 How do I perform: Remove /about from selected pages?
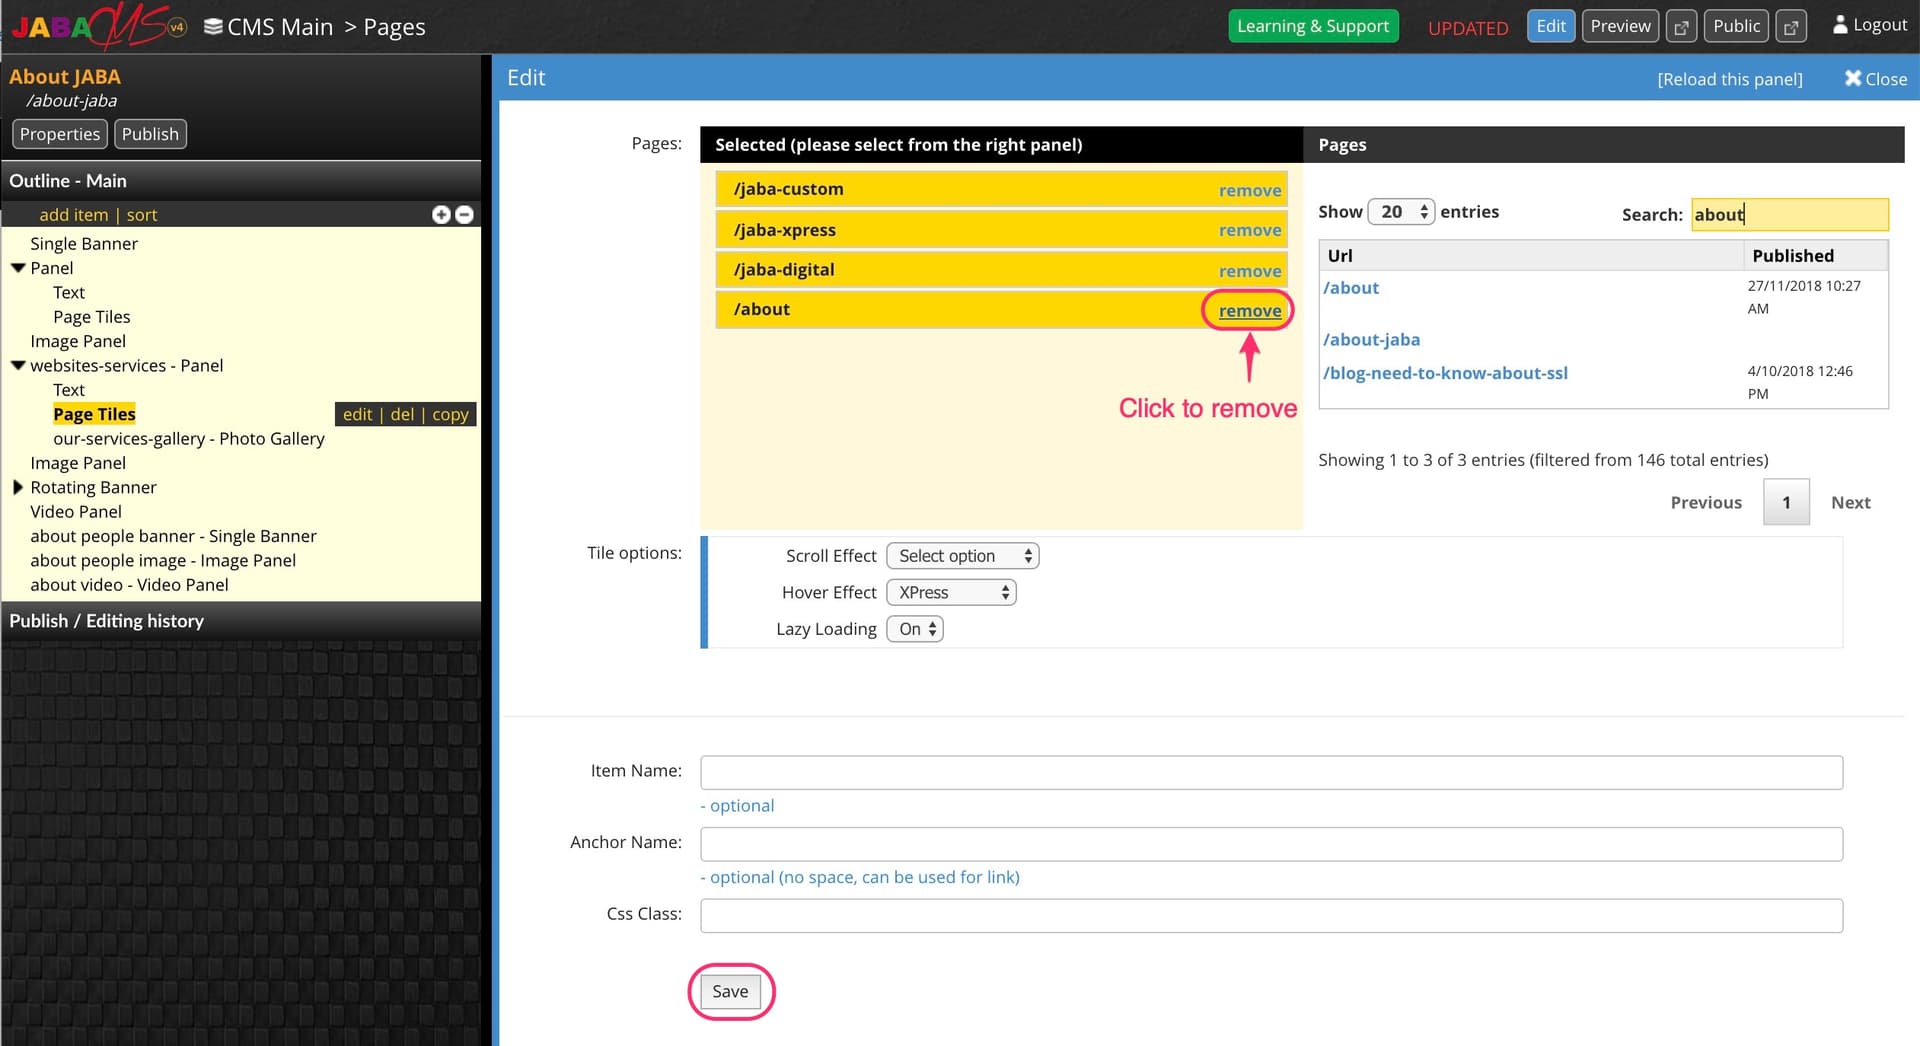tap(1250, 311)
